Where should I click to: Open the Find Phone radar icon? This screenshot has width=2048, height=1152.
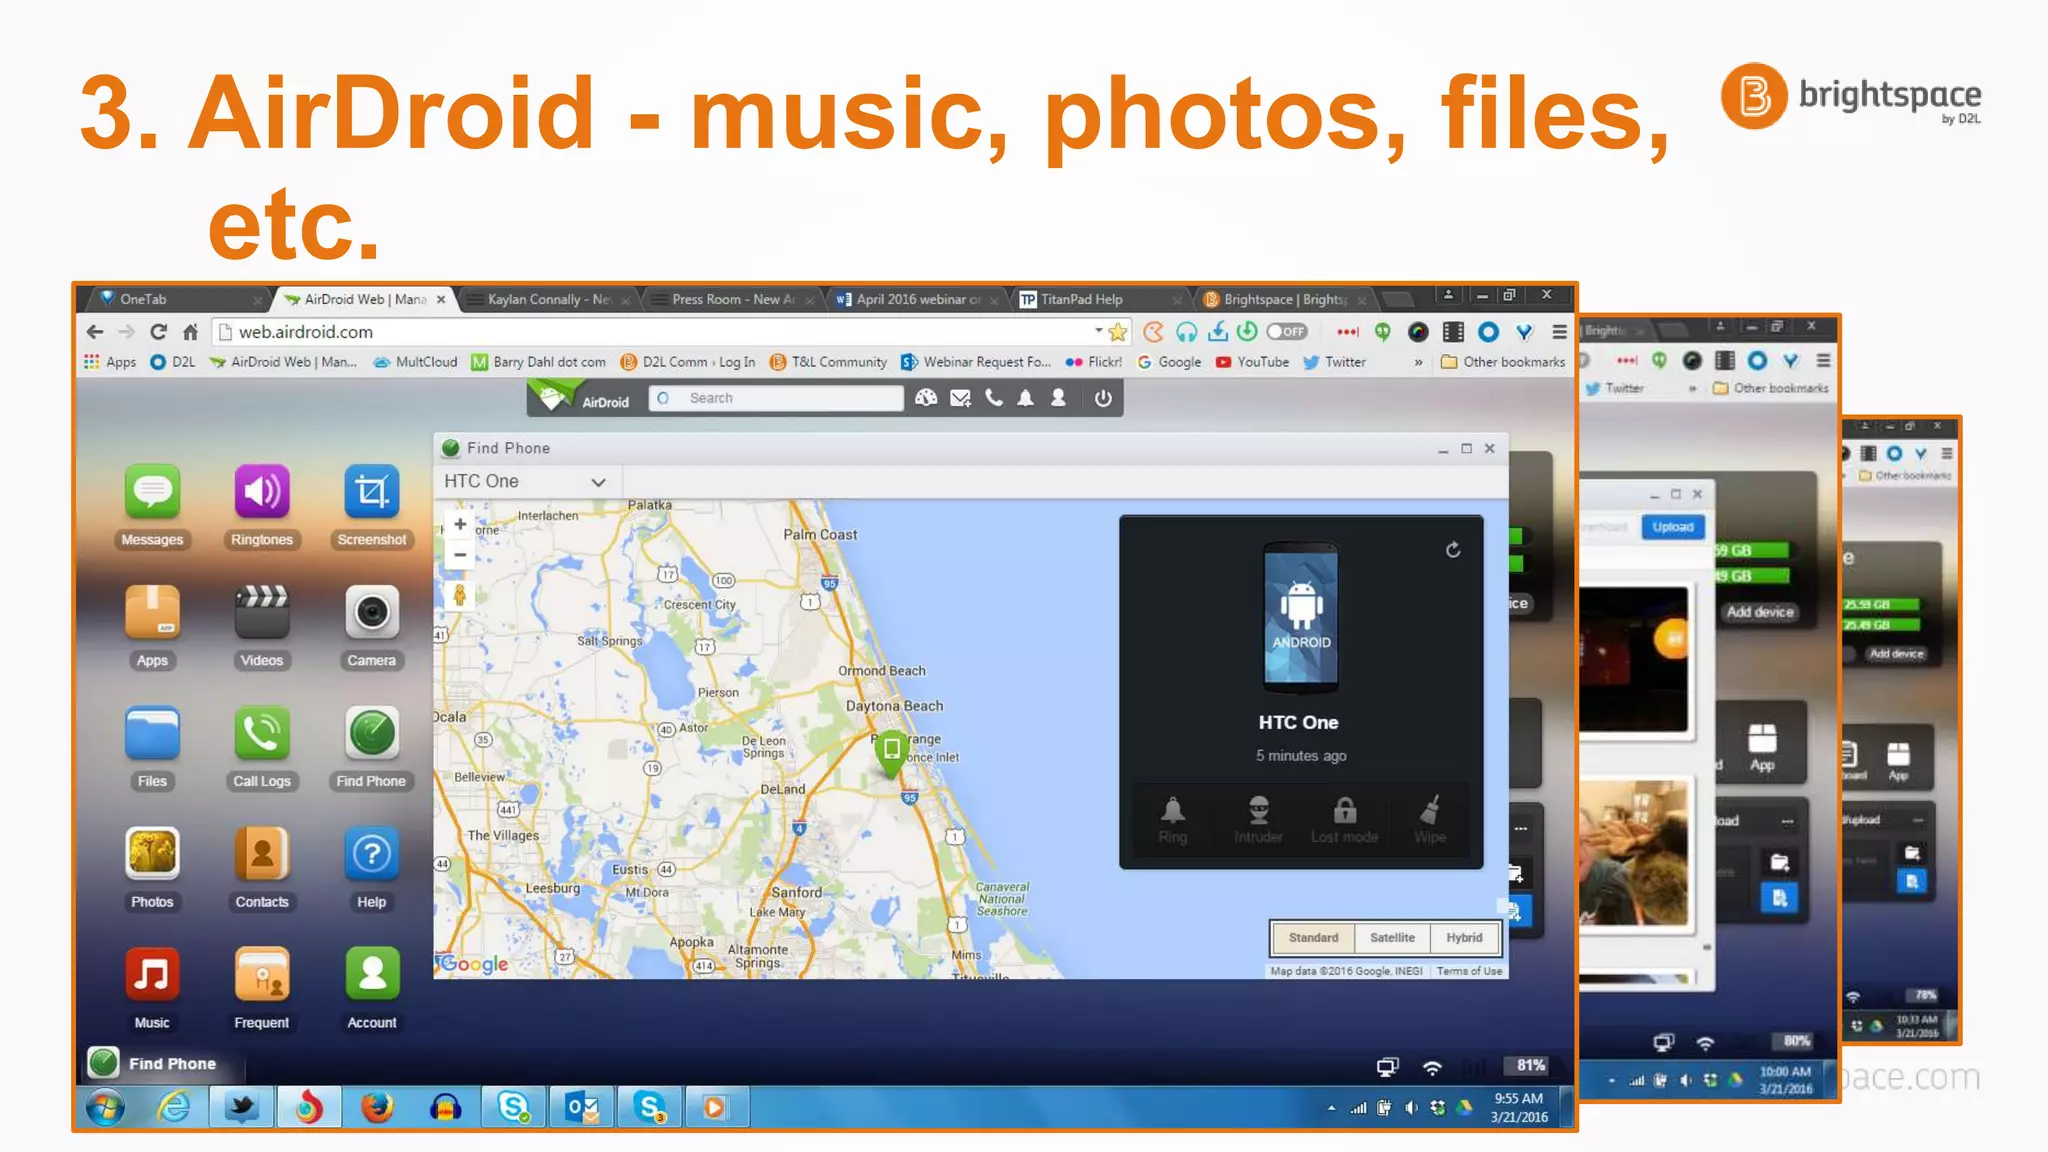[x=372, y=733]
